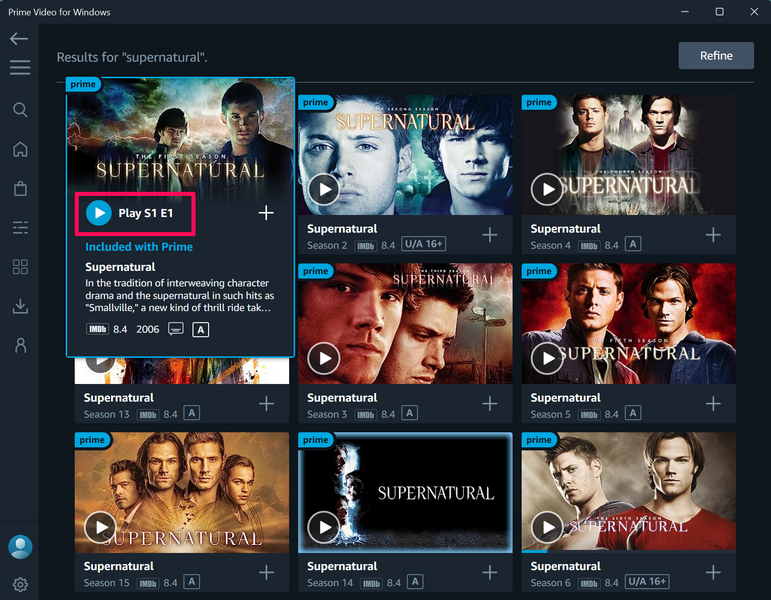Open Categories grid icon in the sidebar
The width and height of the screenshot is (771, 600).
[x=20, y=267]
